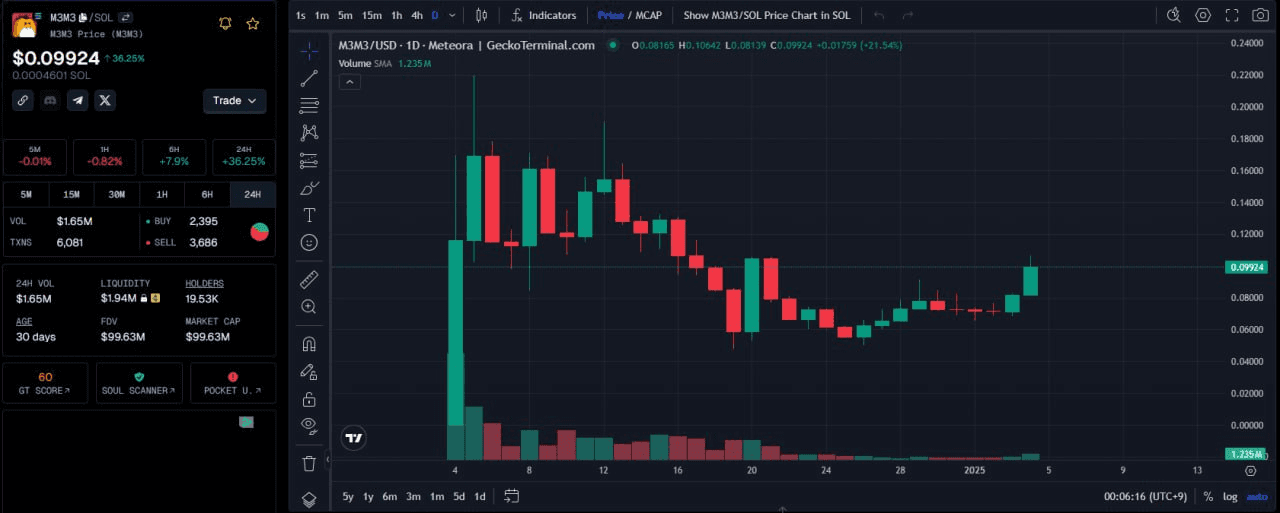The width and height of the screenshot is (1280, 513).
Task: Open POCKET U. report link
Action: (233, 383)
